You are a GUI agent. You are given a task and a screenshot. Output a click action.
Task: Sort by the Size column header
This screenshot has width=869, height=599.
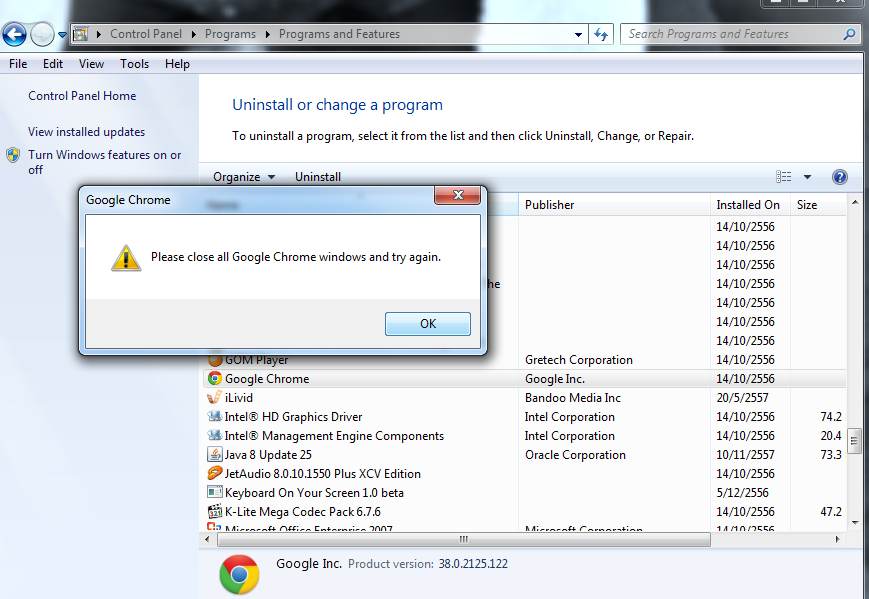819,204
